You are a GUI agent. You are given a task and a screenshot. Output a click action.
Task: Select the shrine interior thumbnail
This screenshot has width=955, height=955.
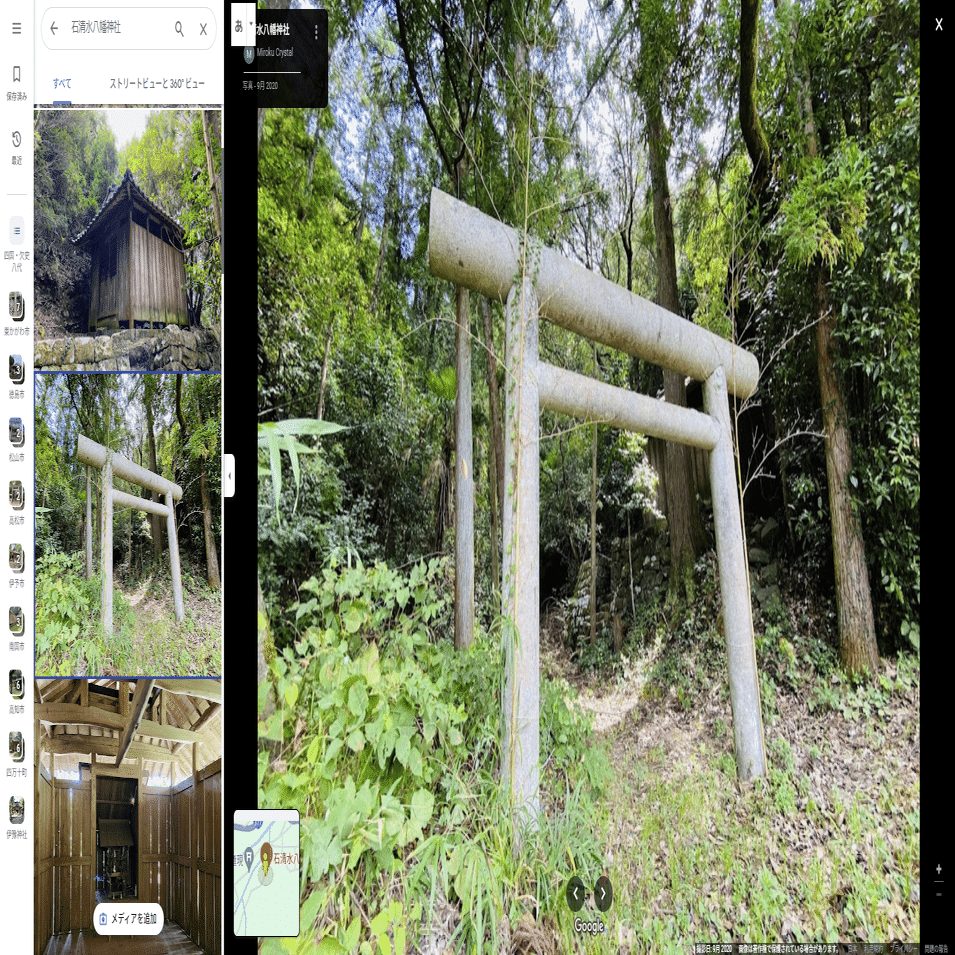tap(128, 816)
